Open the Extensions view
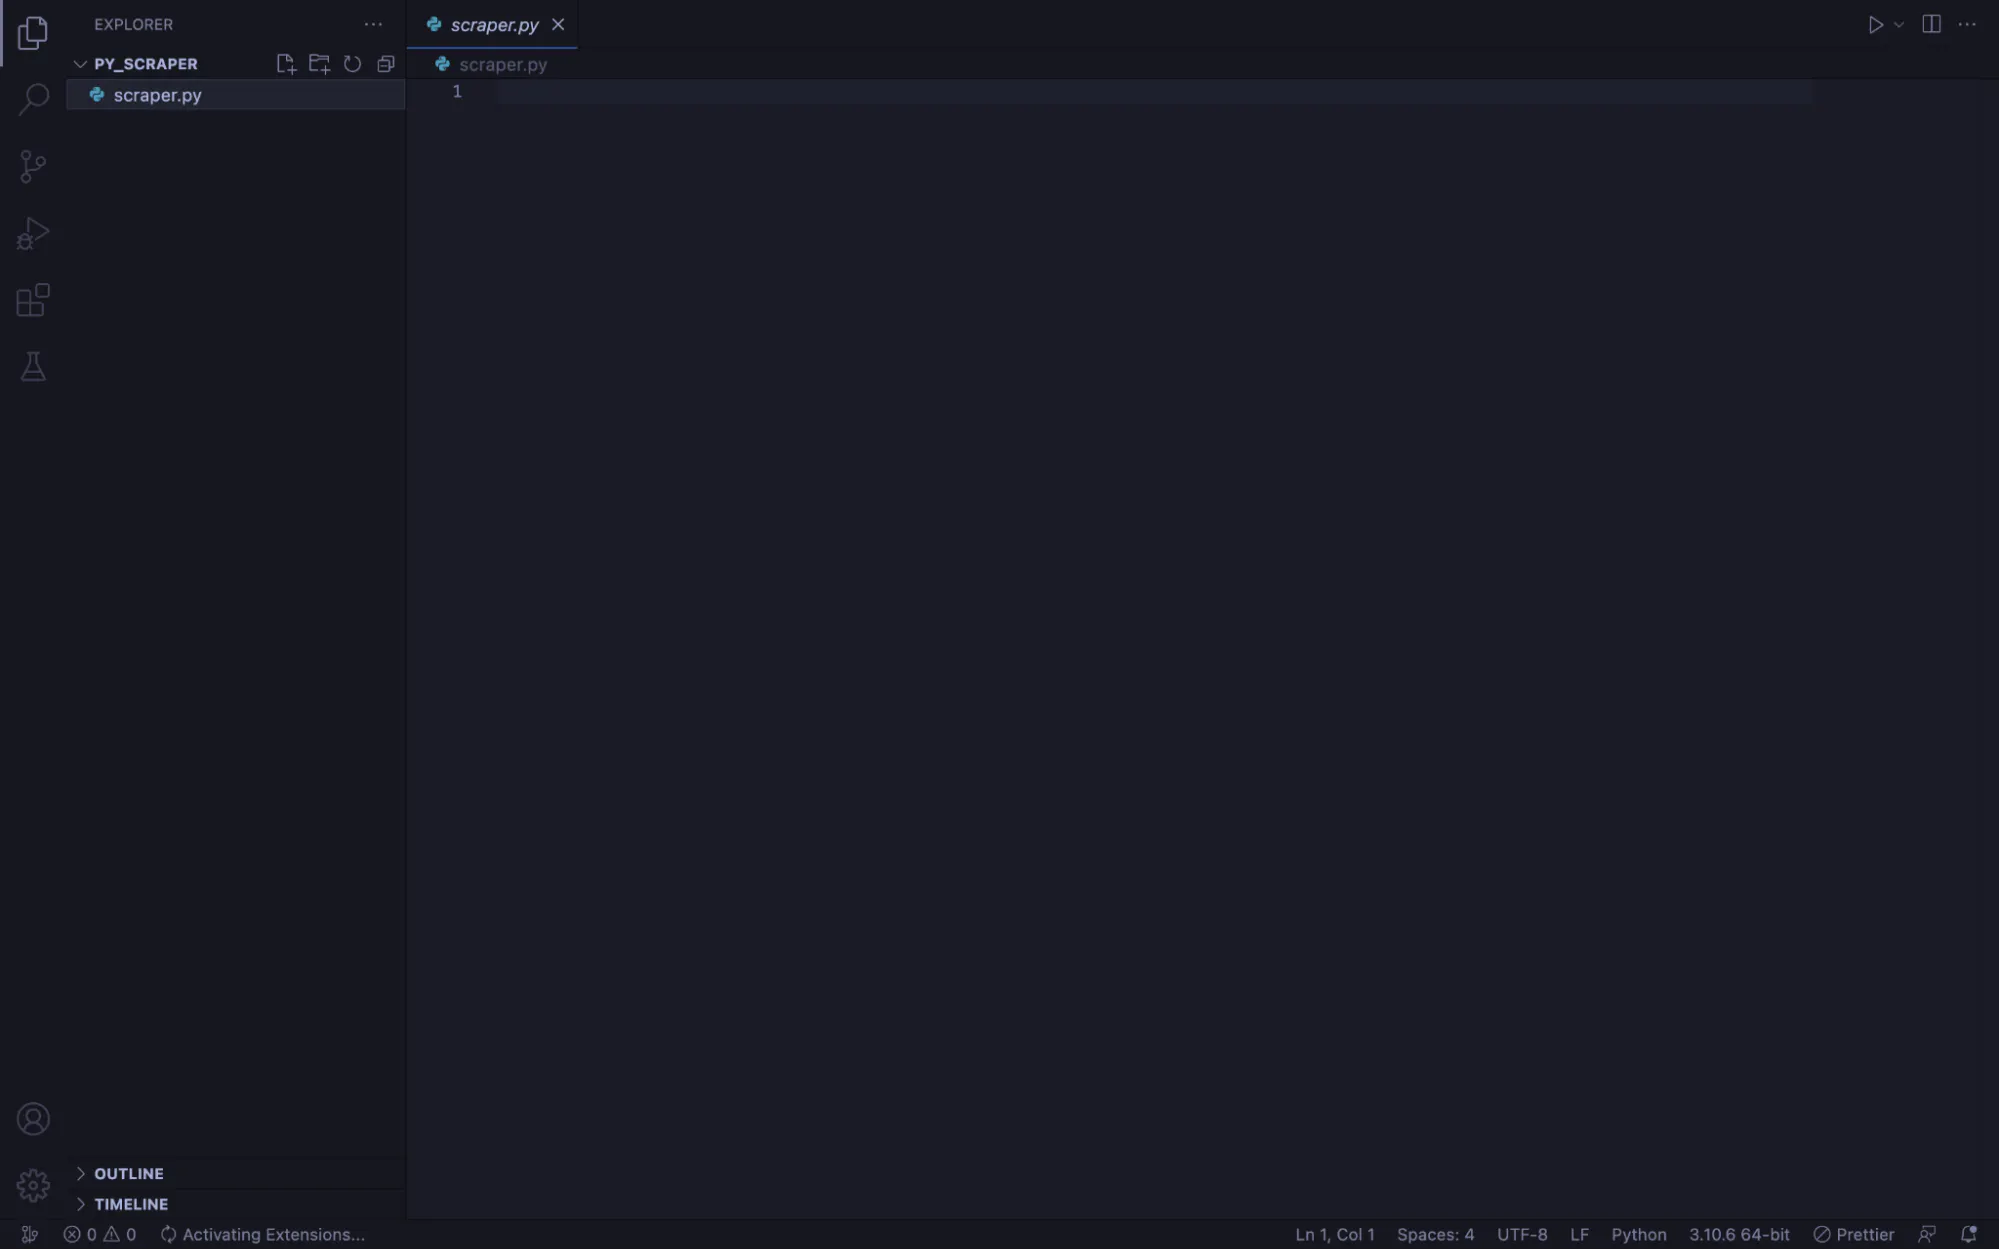 click(33, 300)
